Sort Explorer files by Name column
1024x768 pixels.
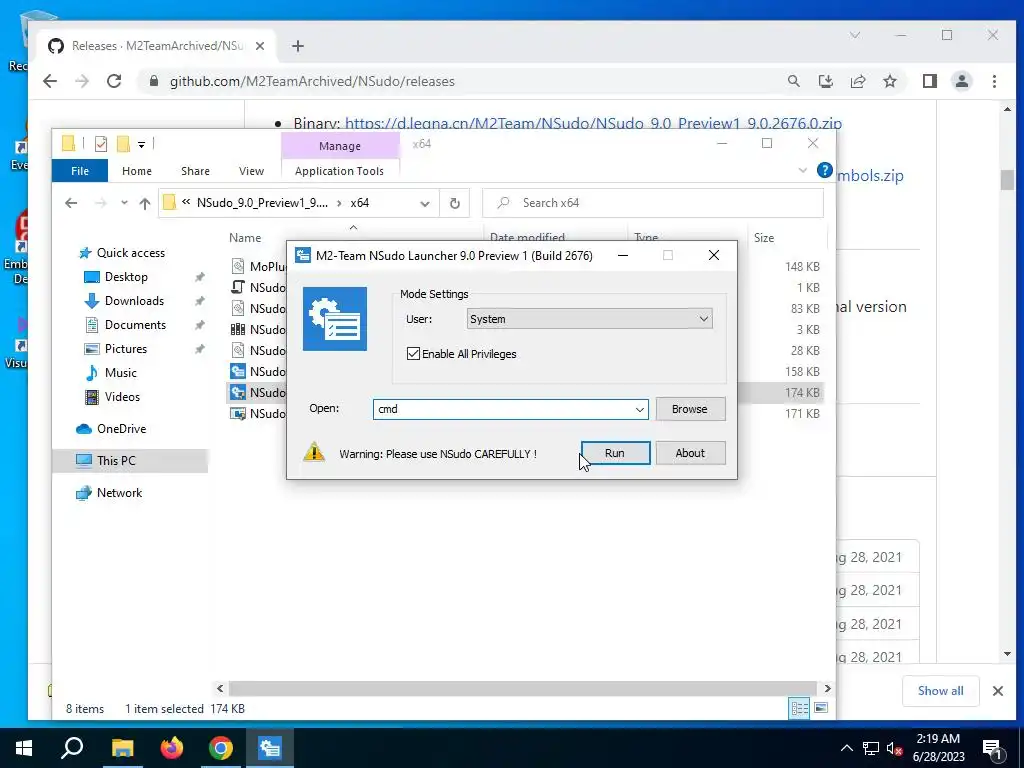tap(245, 238)
